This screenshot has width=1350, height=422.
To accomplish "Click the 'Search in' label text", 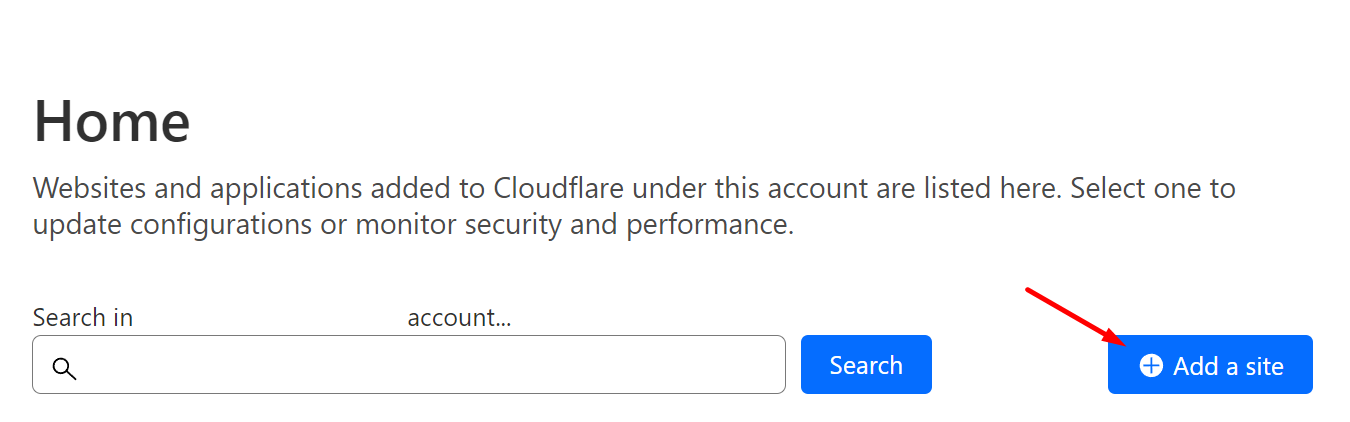I will pyautogui.click(x=83, y=317).
